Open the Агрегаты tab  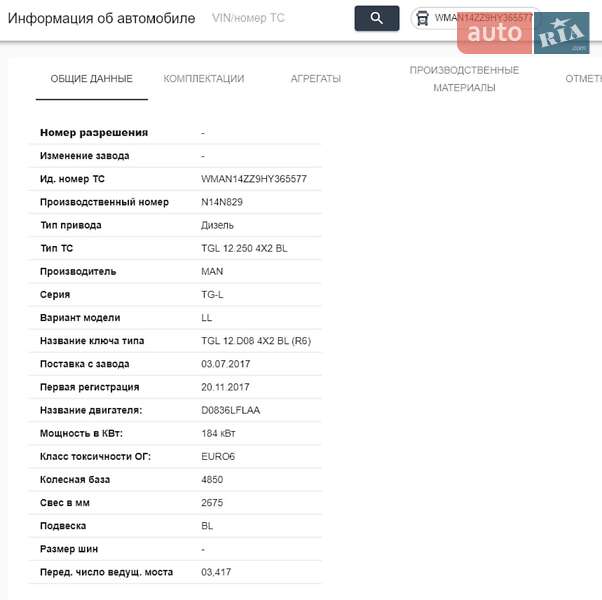click(315, 79)
